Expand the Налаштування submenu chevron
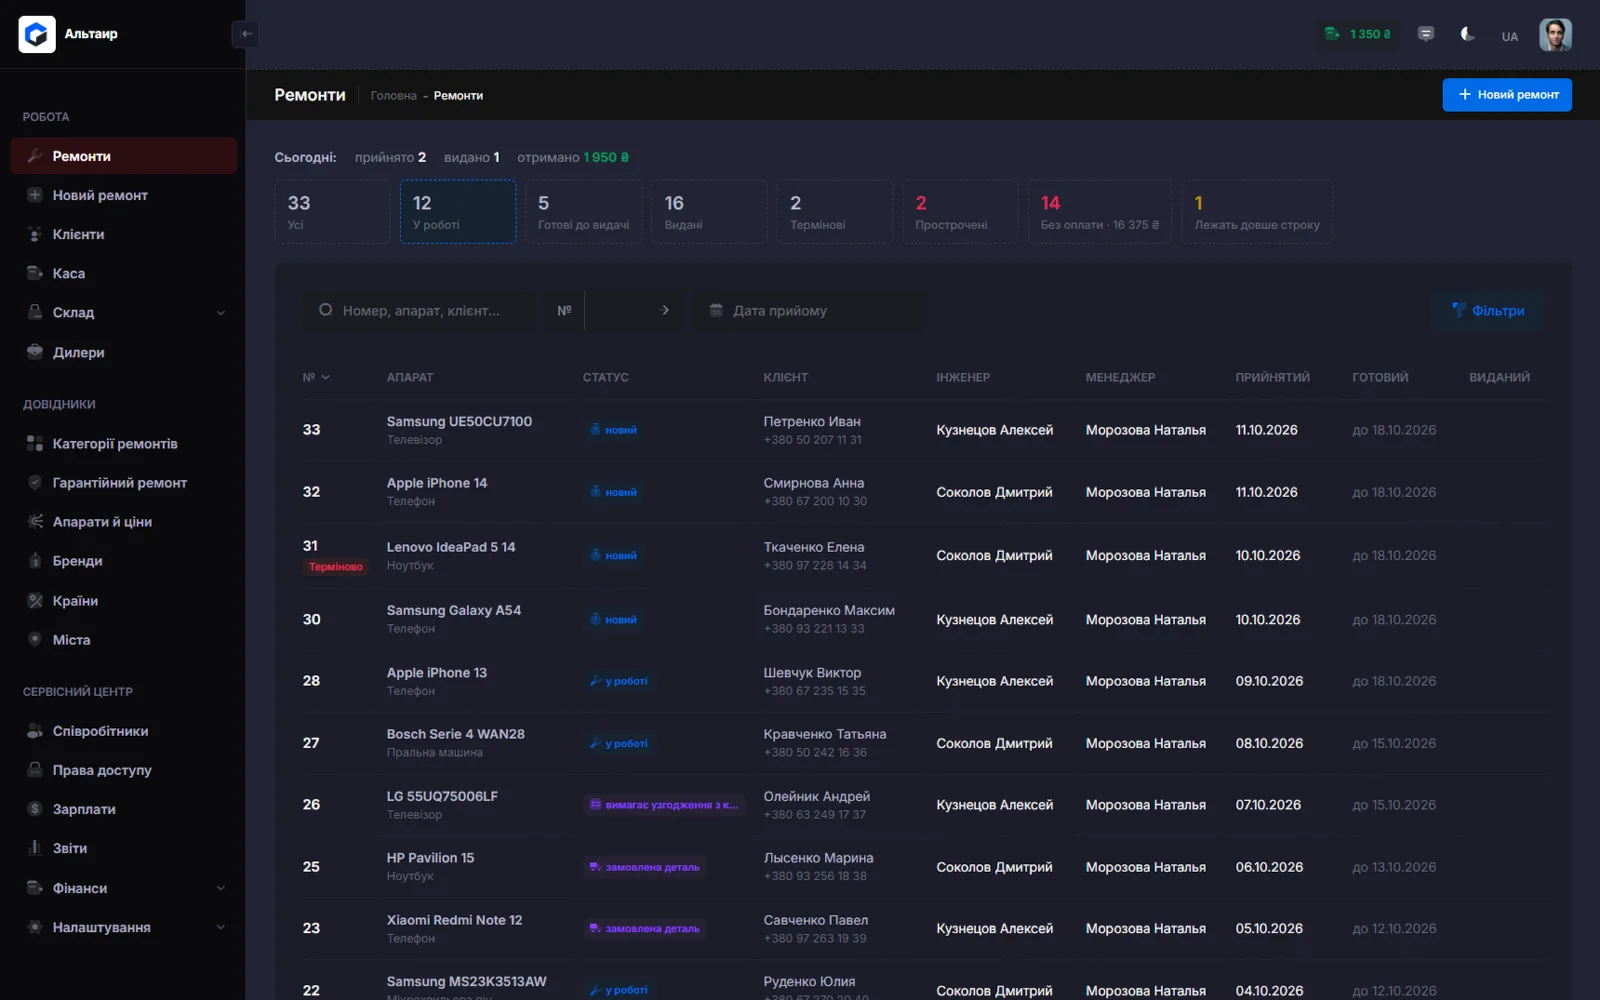1600x1000 pixels. tap(221, 927)
